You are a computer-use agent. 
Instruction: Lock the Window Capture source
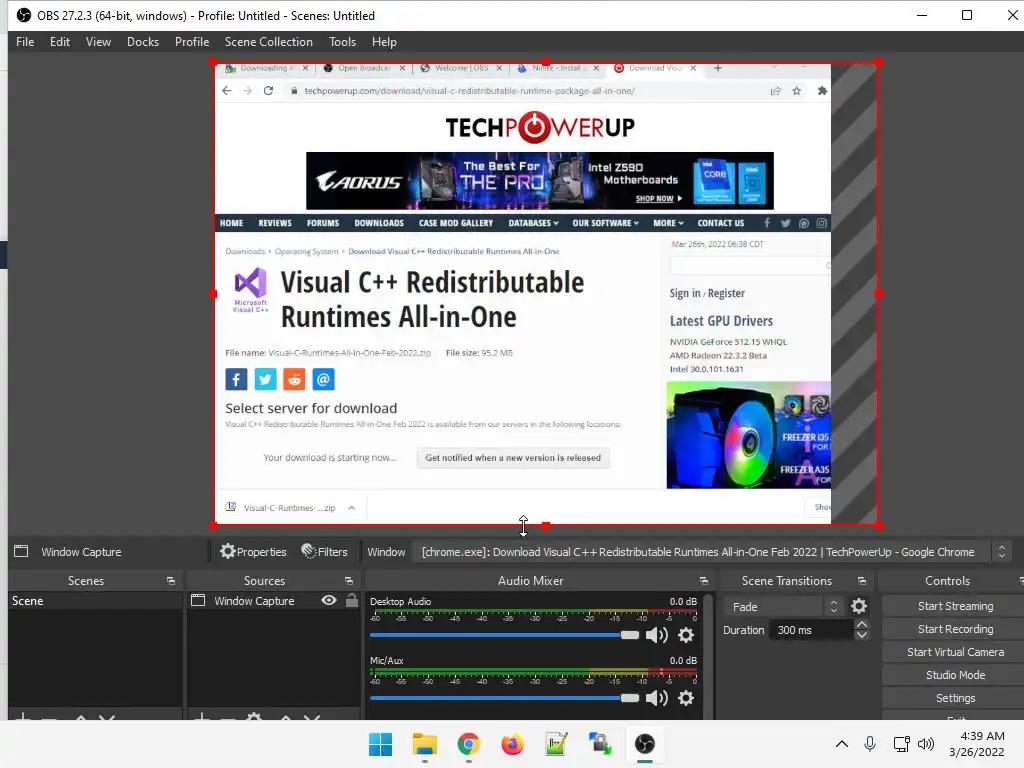pyautogui.click(x=352, y=600)
